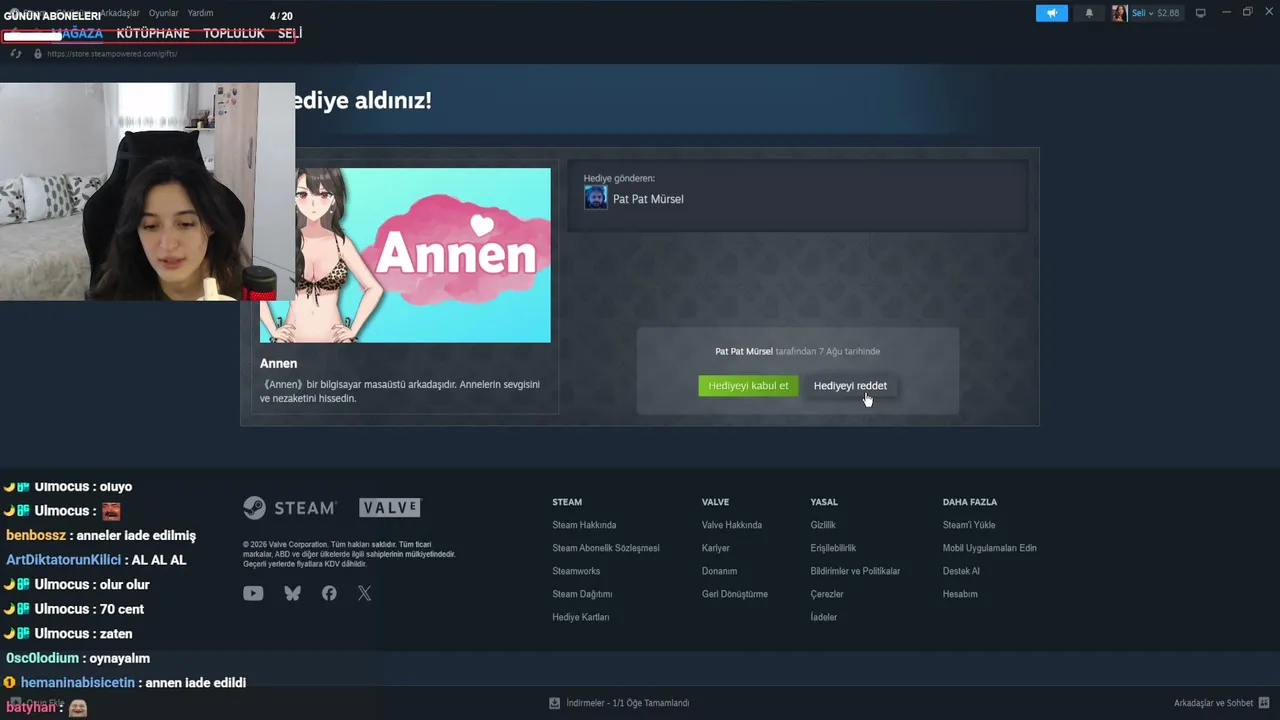Open the Arkadaşlar menu
The height and width of the screenshot is (720, 1280).
click(119, 13)
